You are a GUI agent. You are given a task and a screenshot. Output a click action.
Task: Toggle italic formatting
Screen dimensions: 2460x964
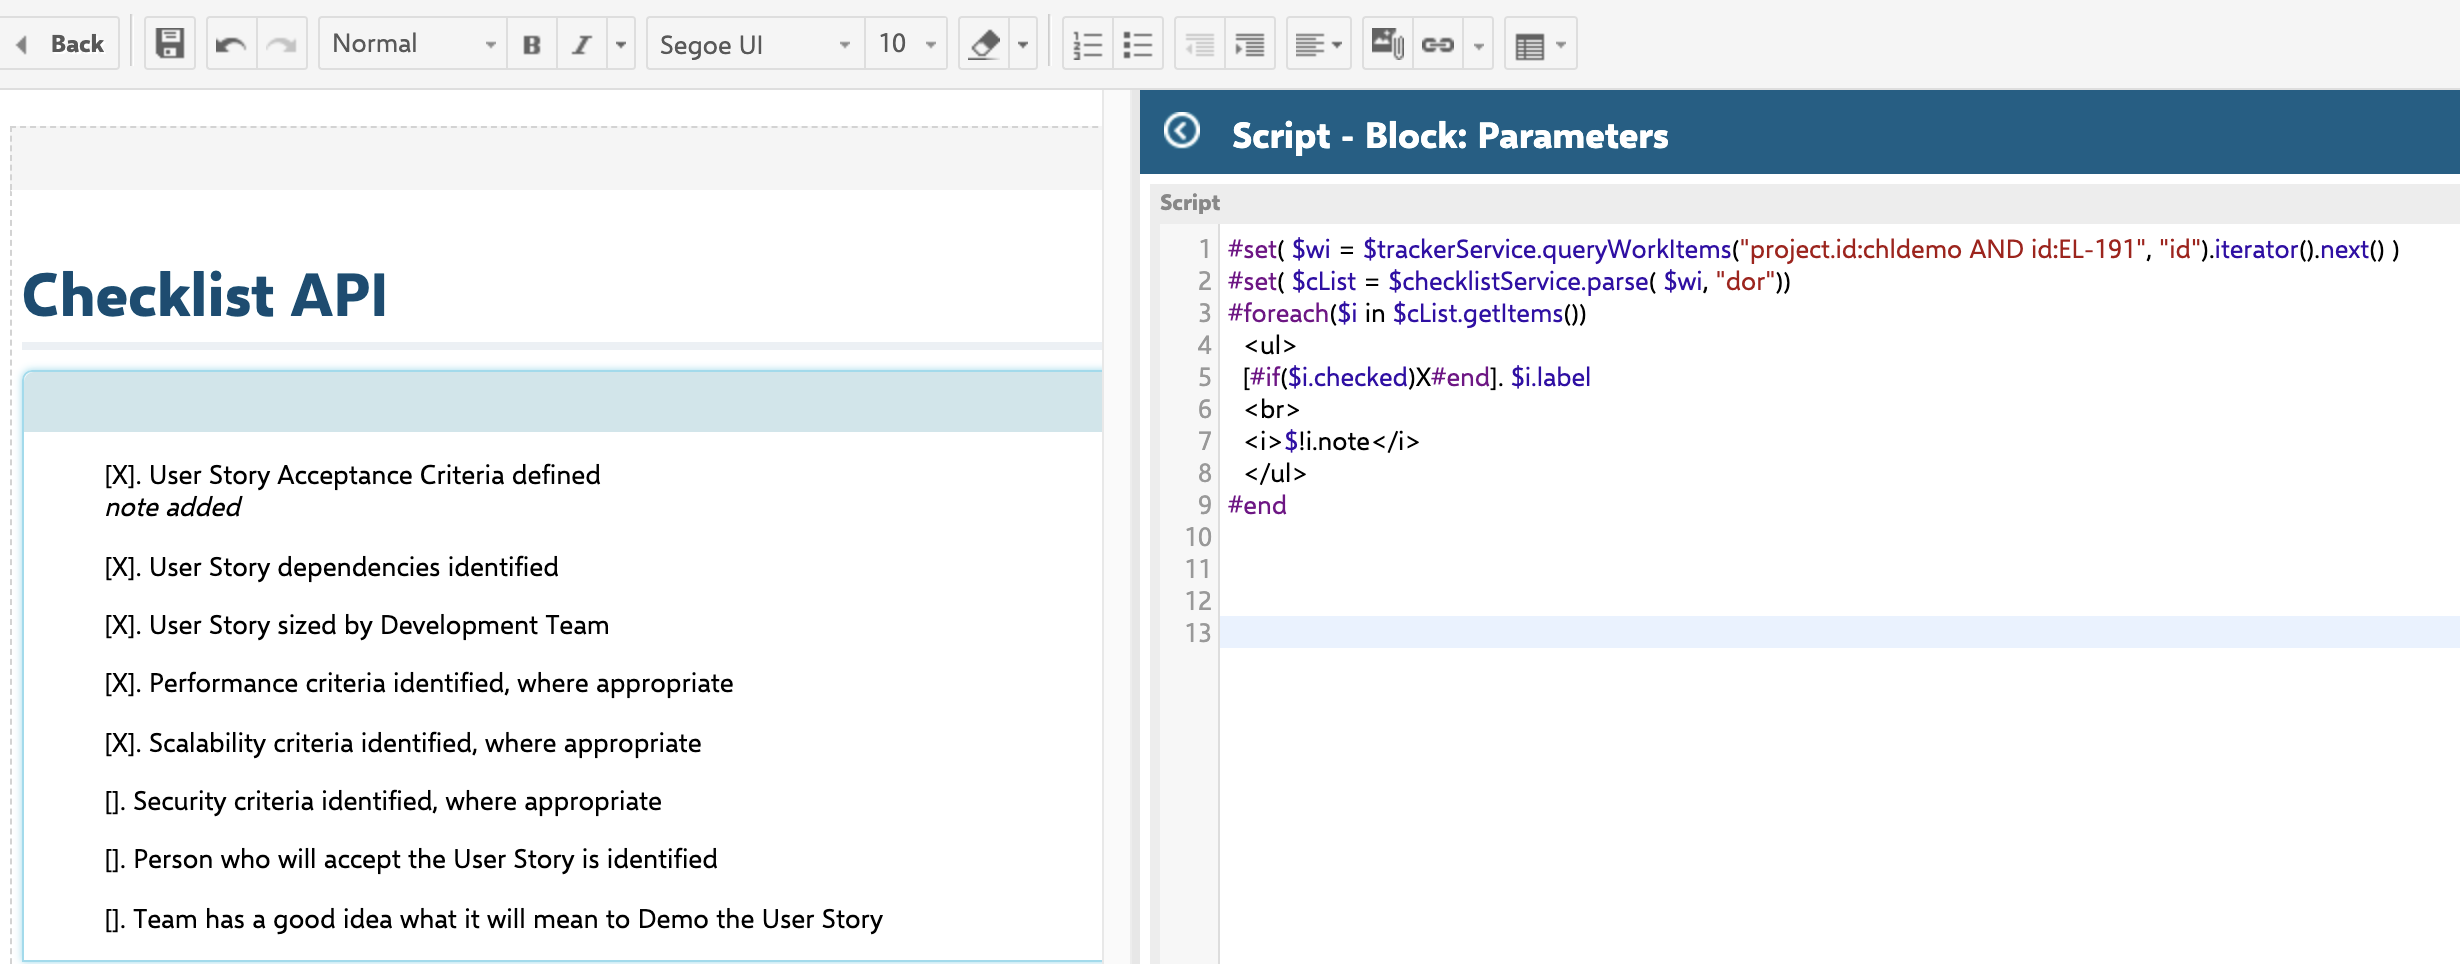click(x=582, y=44)
